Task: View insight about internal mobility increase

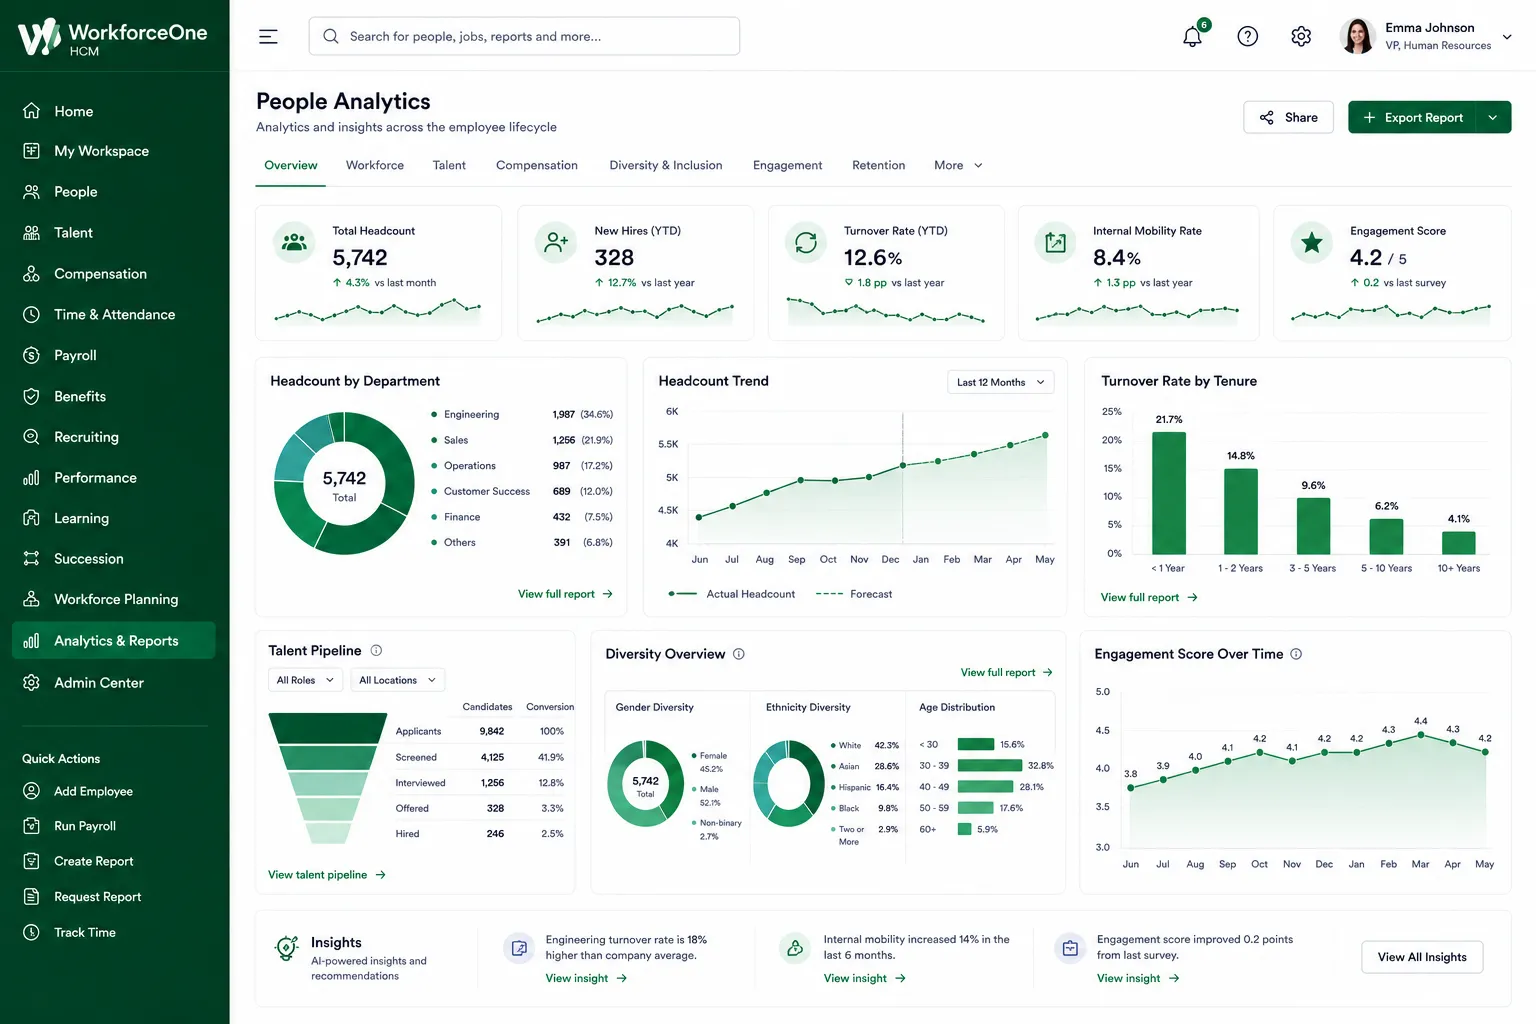Action: [864, 979]
